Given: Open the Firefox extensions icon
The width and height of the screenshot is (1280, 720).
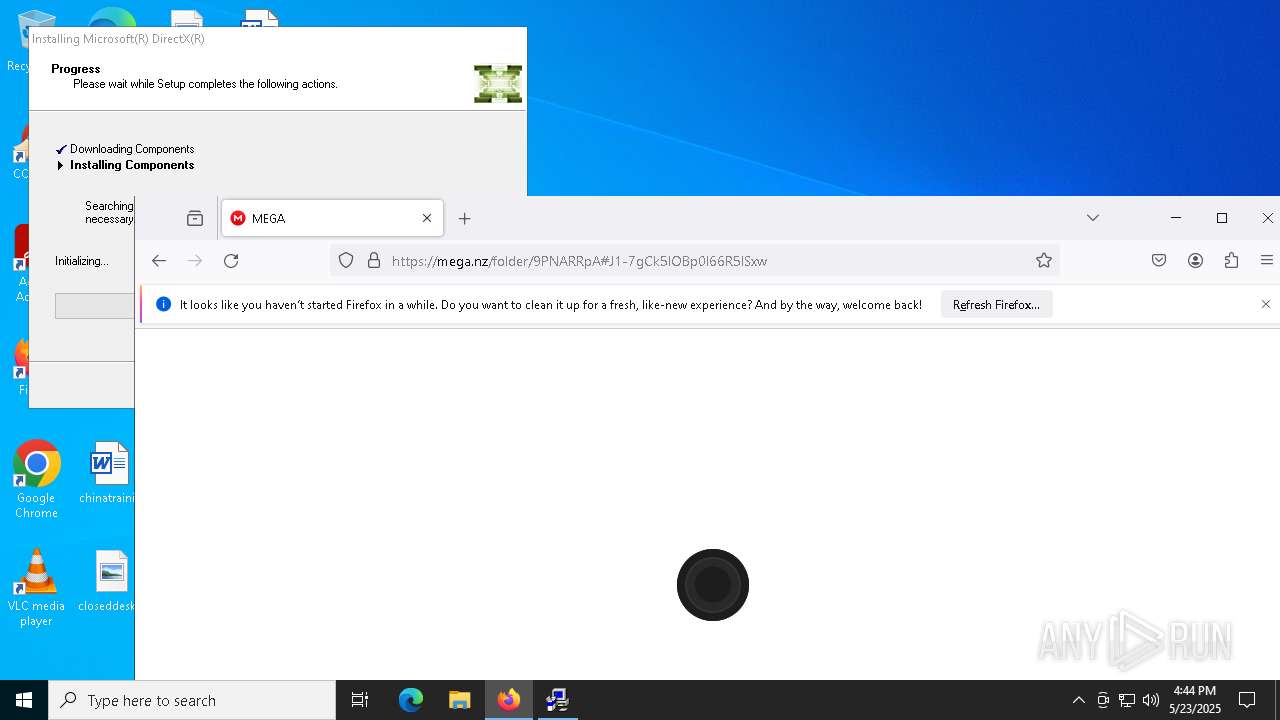Looking at the screenshot, I should [1231, 261].
